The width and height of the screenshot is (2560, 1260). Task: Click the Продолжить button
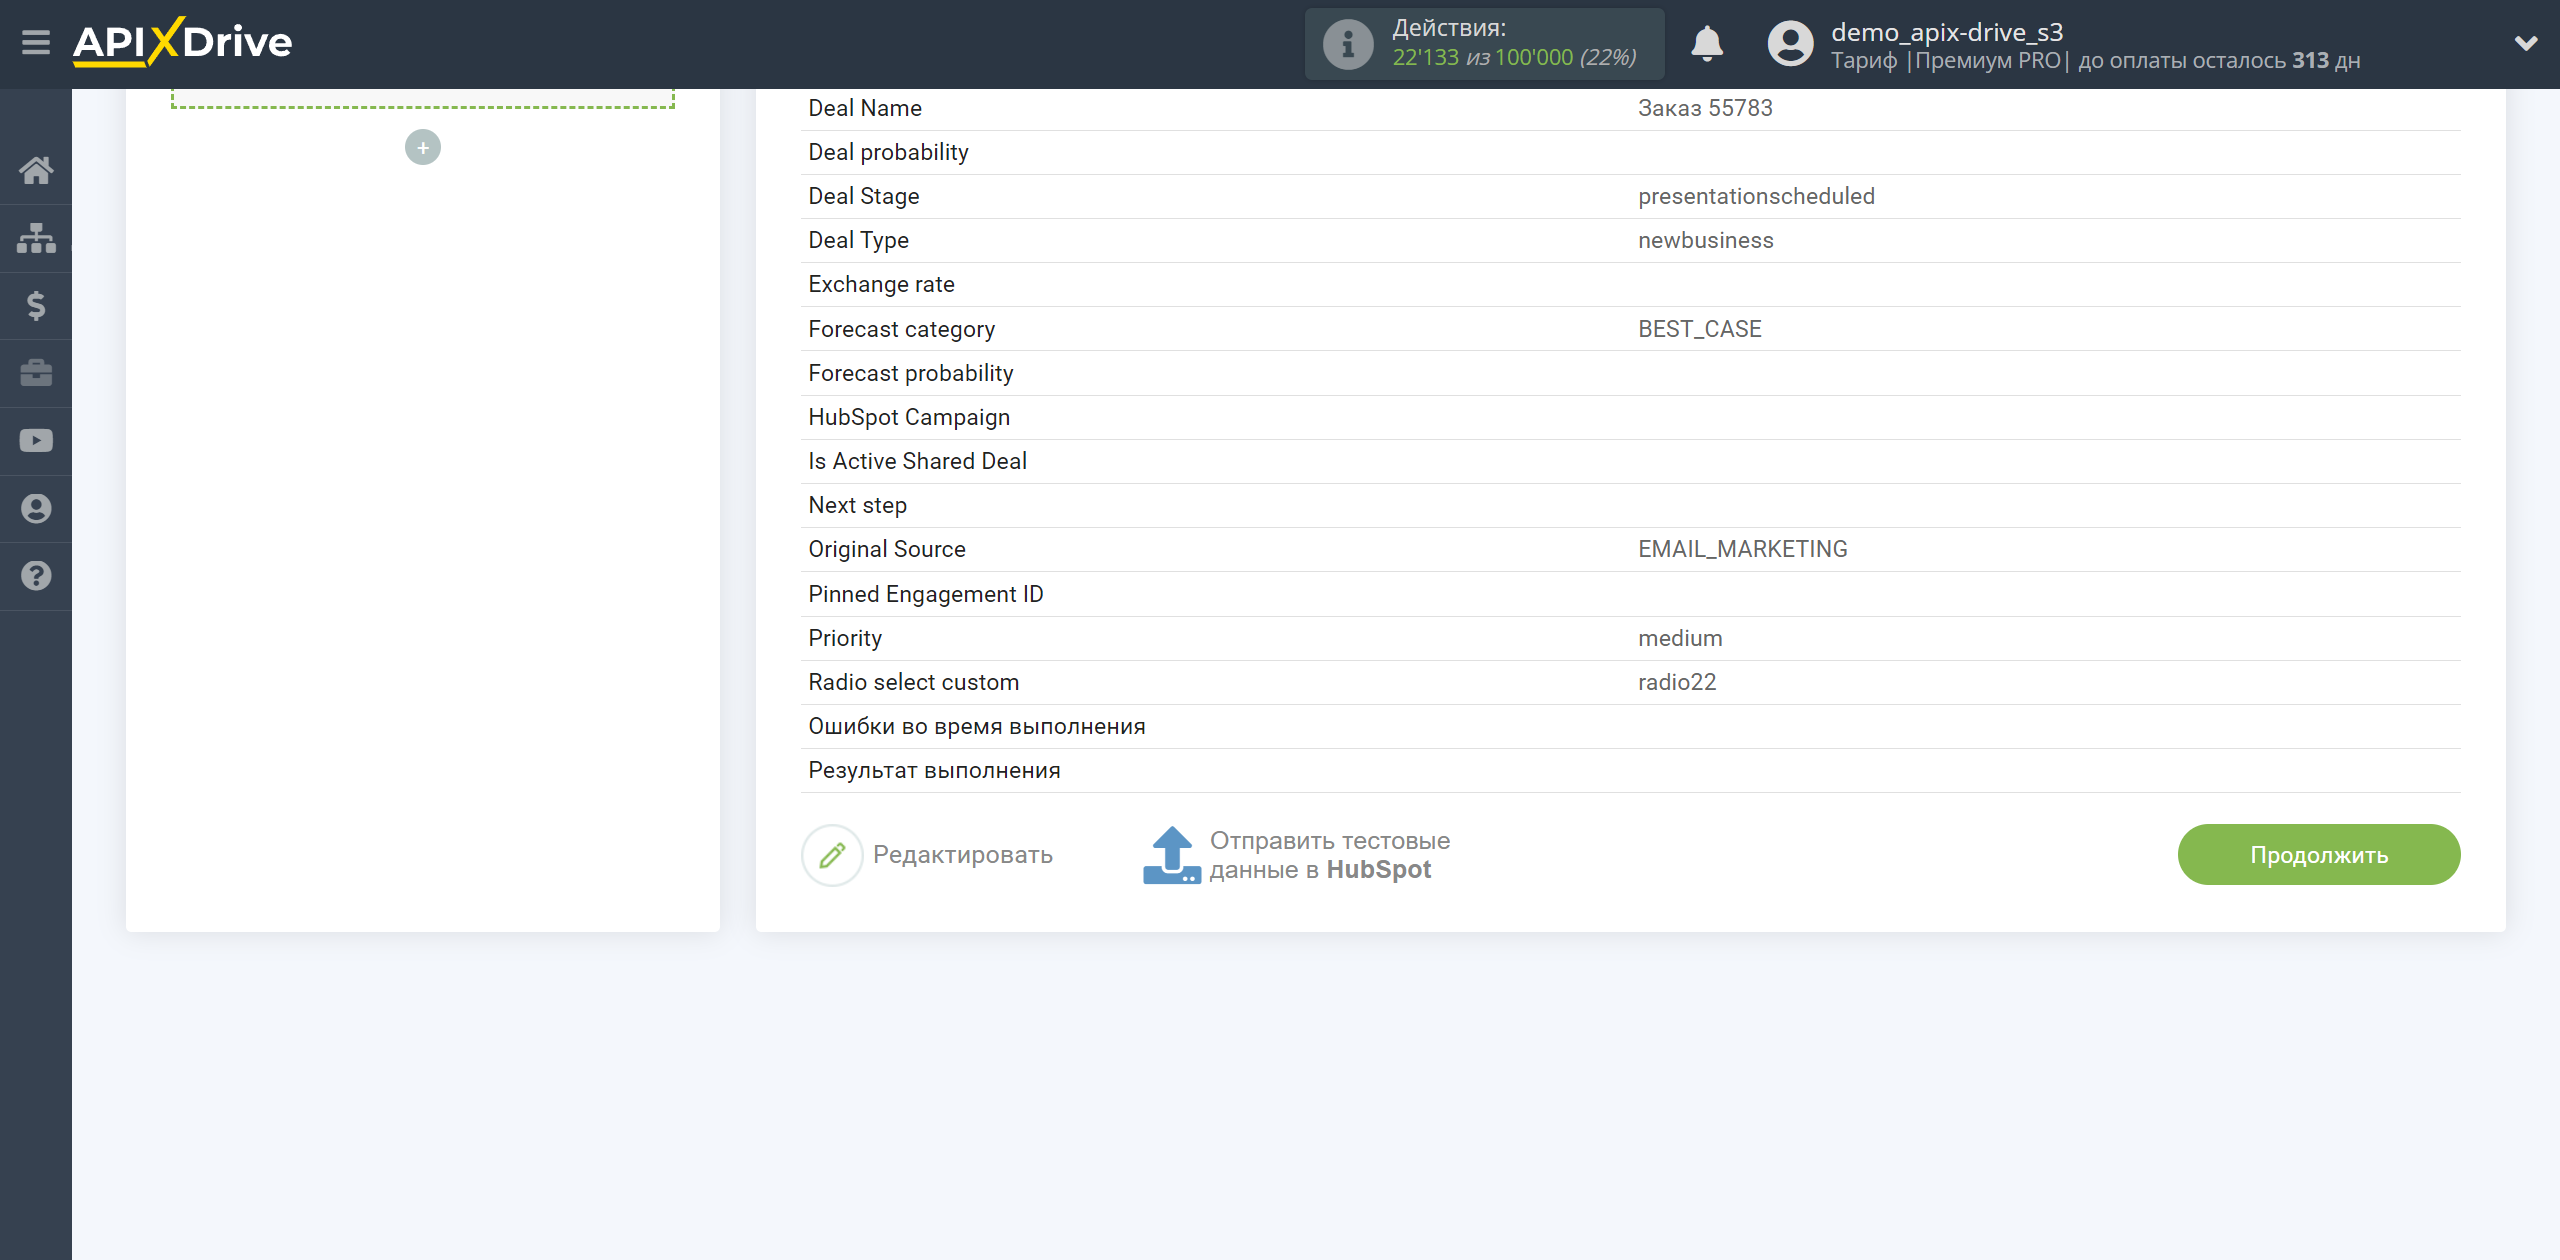2319,855
